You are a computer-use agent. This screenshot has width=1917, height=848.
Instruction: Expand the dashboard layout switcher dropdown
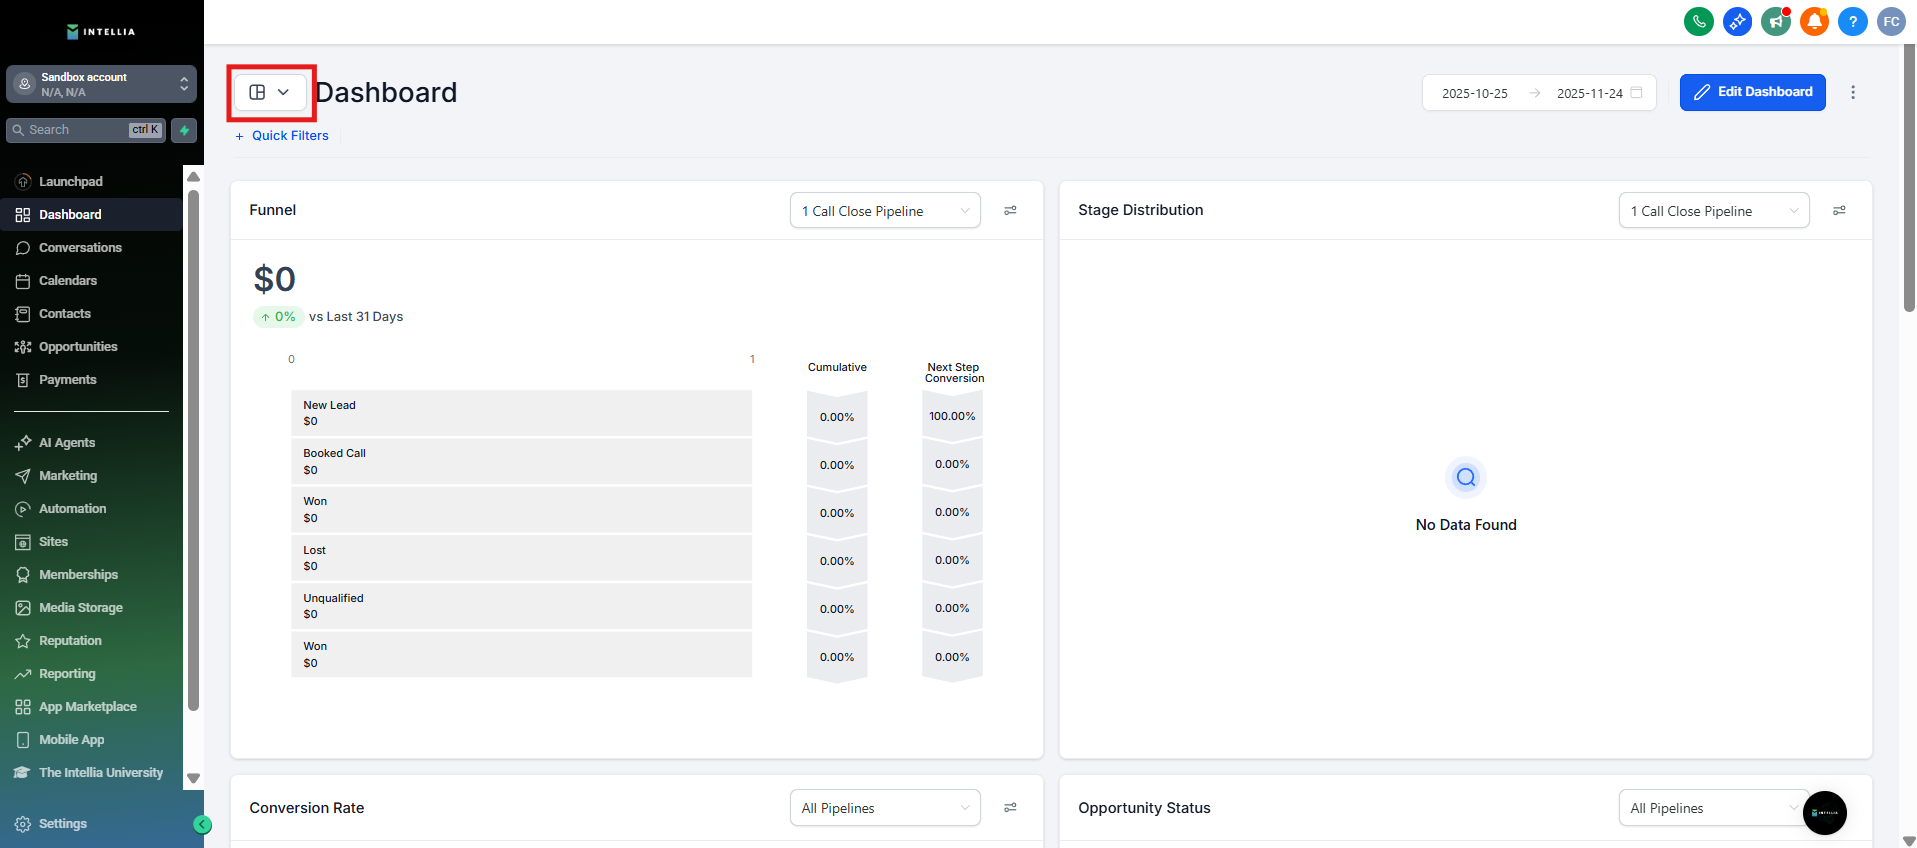pos(270,92)
